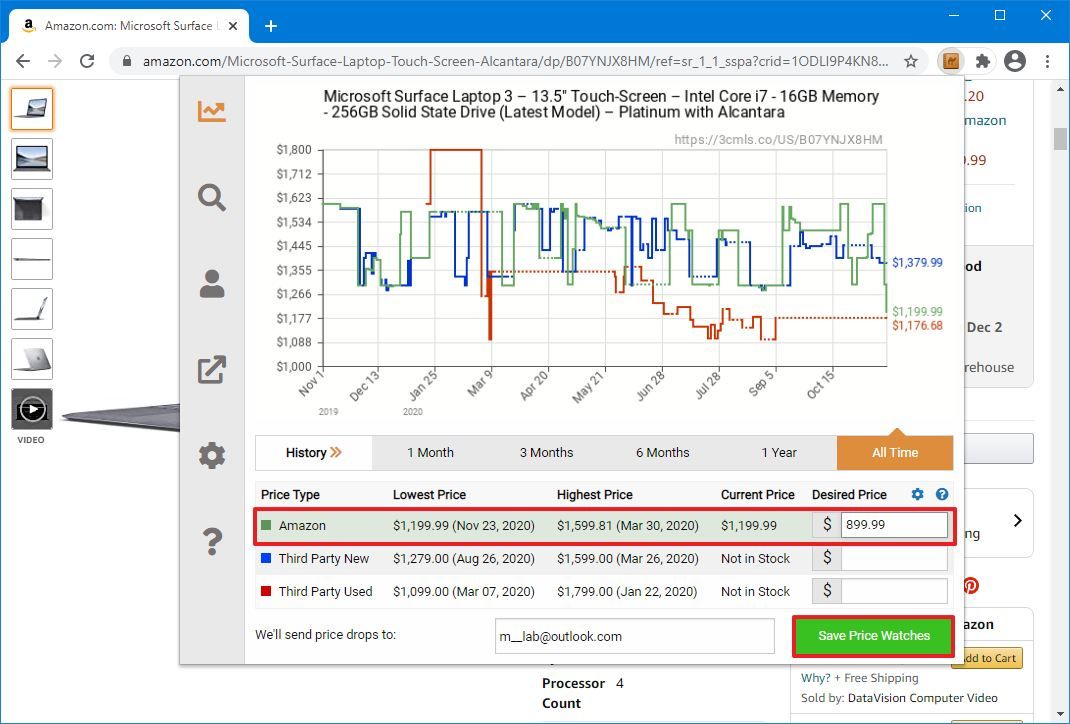Click the help question mark in the sidebar
This screenshot has width=1070, height=724.
pyautogui.click(x=210, y=541)
